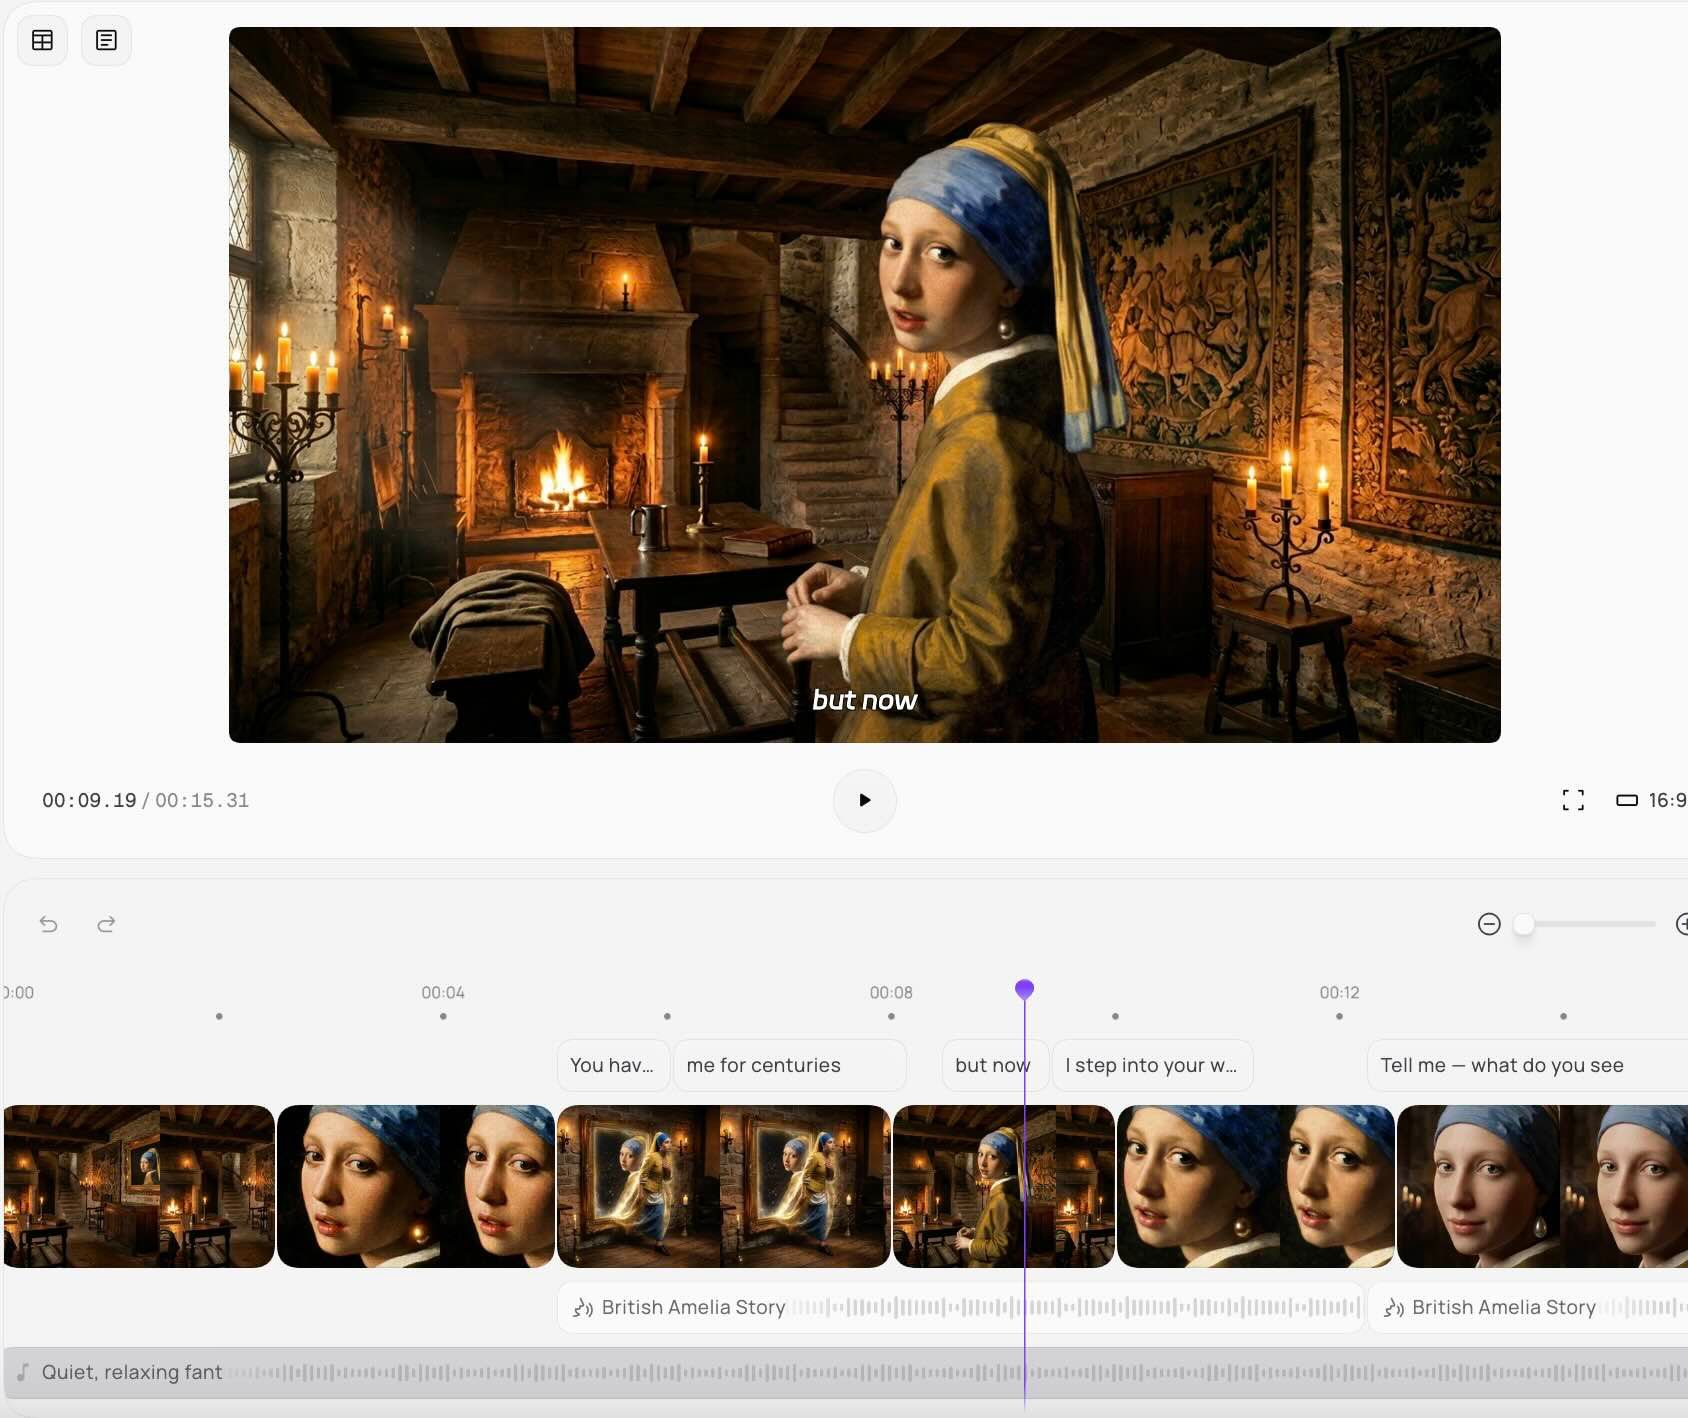Select the first tavern interior video clip
The height and width of the screenshot is (1418, 1688).
pos(139,1186)
